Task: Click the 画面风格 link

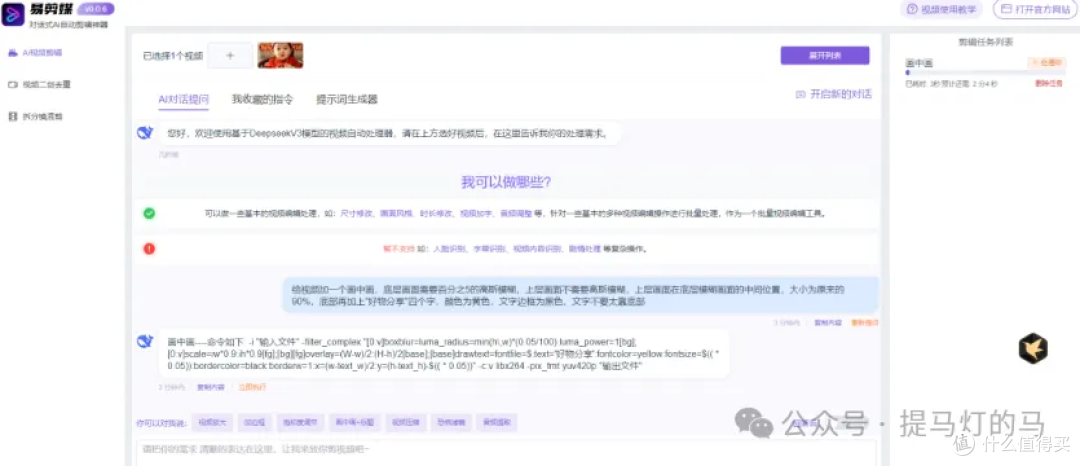Action: pos(395,214)
